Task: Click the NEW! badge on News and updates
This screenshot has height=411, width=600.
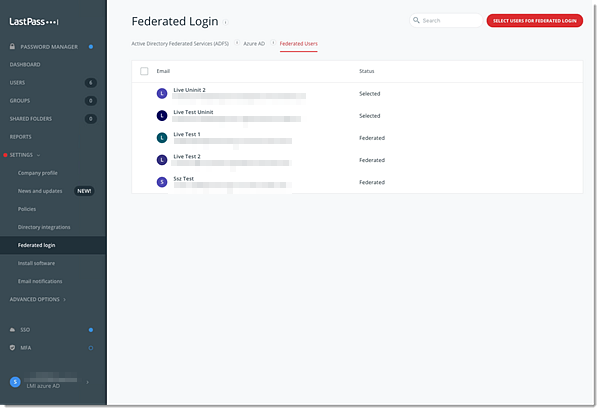Action: point(84,191)
